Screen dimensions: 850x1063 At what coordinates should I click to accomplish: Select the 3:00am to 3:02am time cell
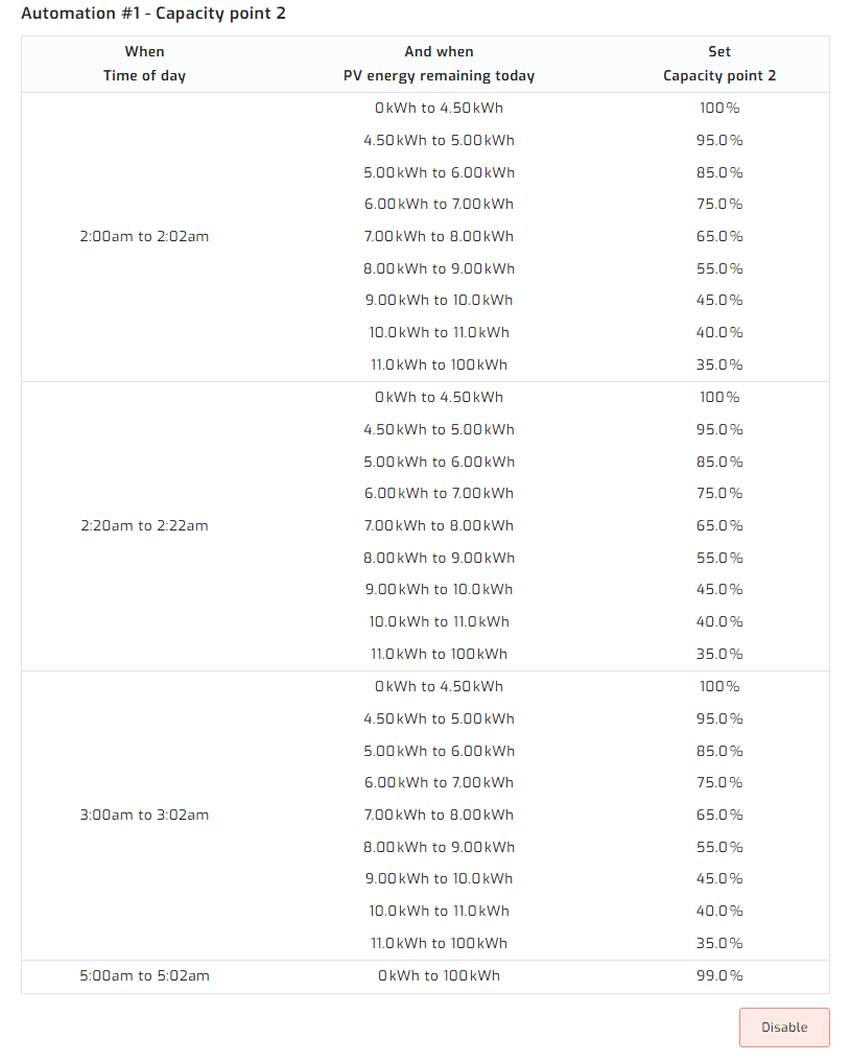(x=144, y=815)
